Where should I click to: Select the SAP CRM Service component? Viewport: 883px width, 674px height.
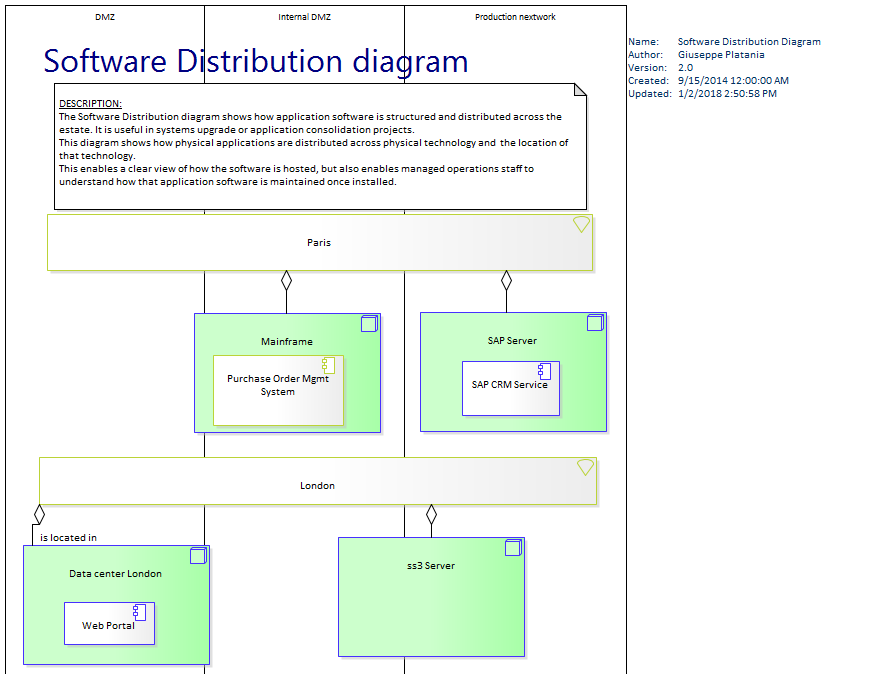(x=510, y=387)
